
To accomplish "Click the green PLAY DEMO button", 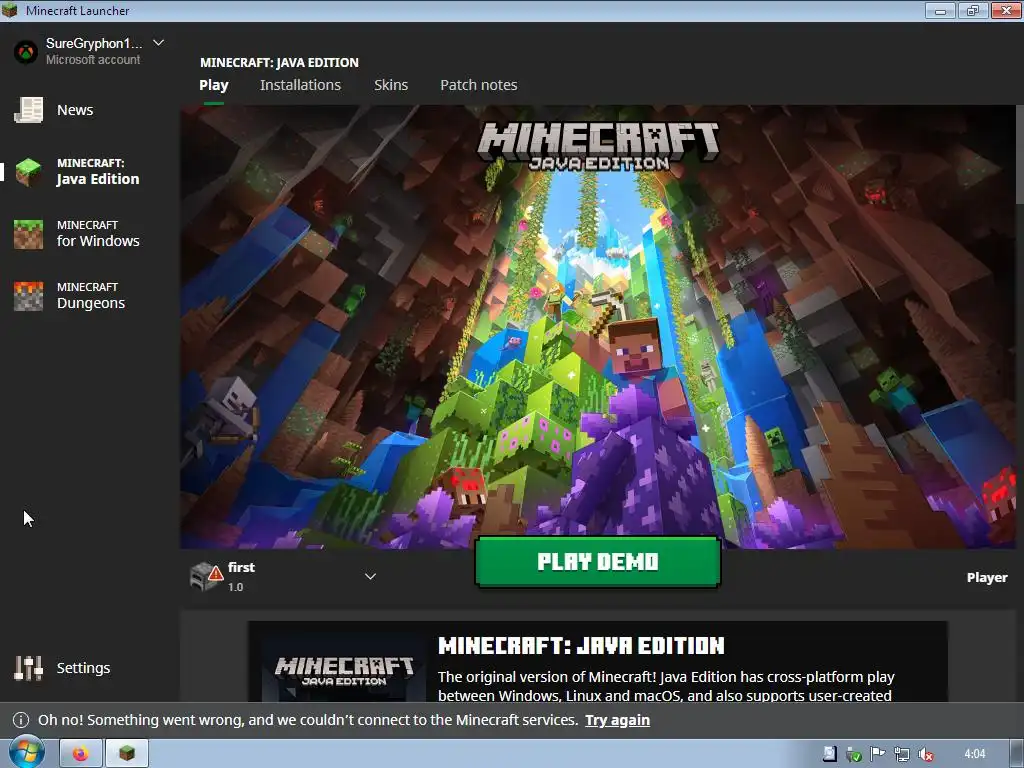I will coord(598,562).
